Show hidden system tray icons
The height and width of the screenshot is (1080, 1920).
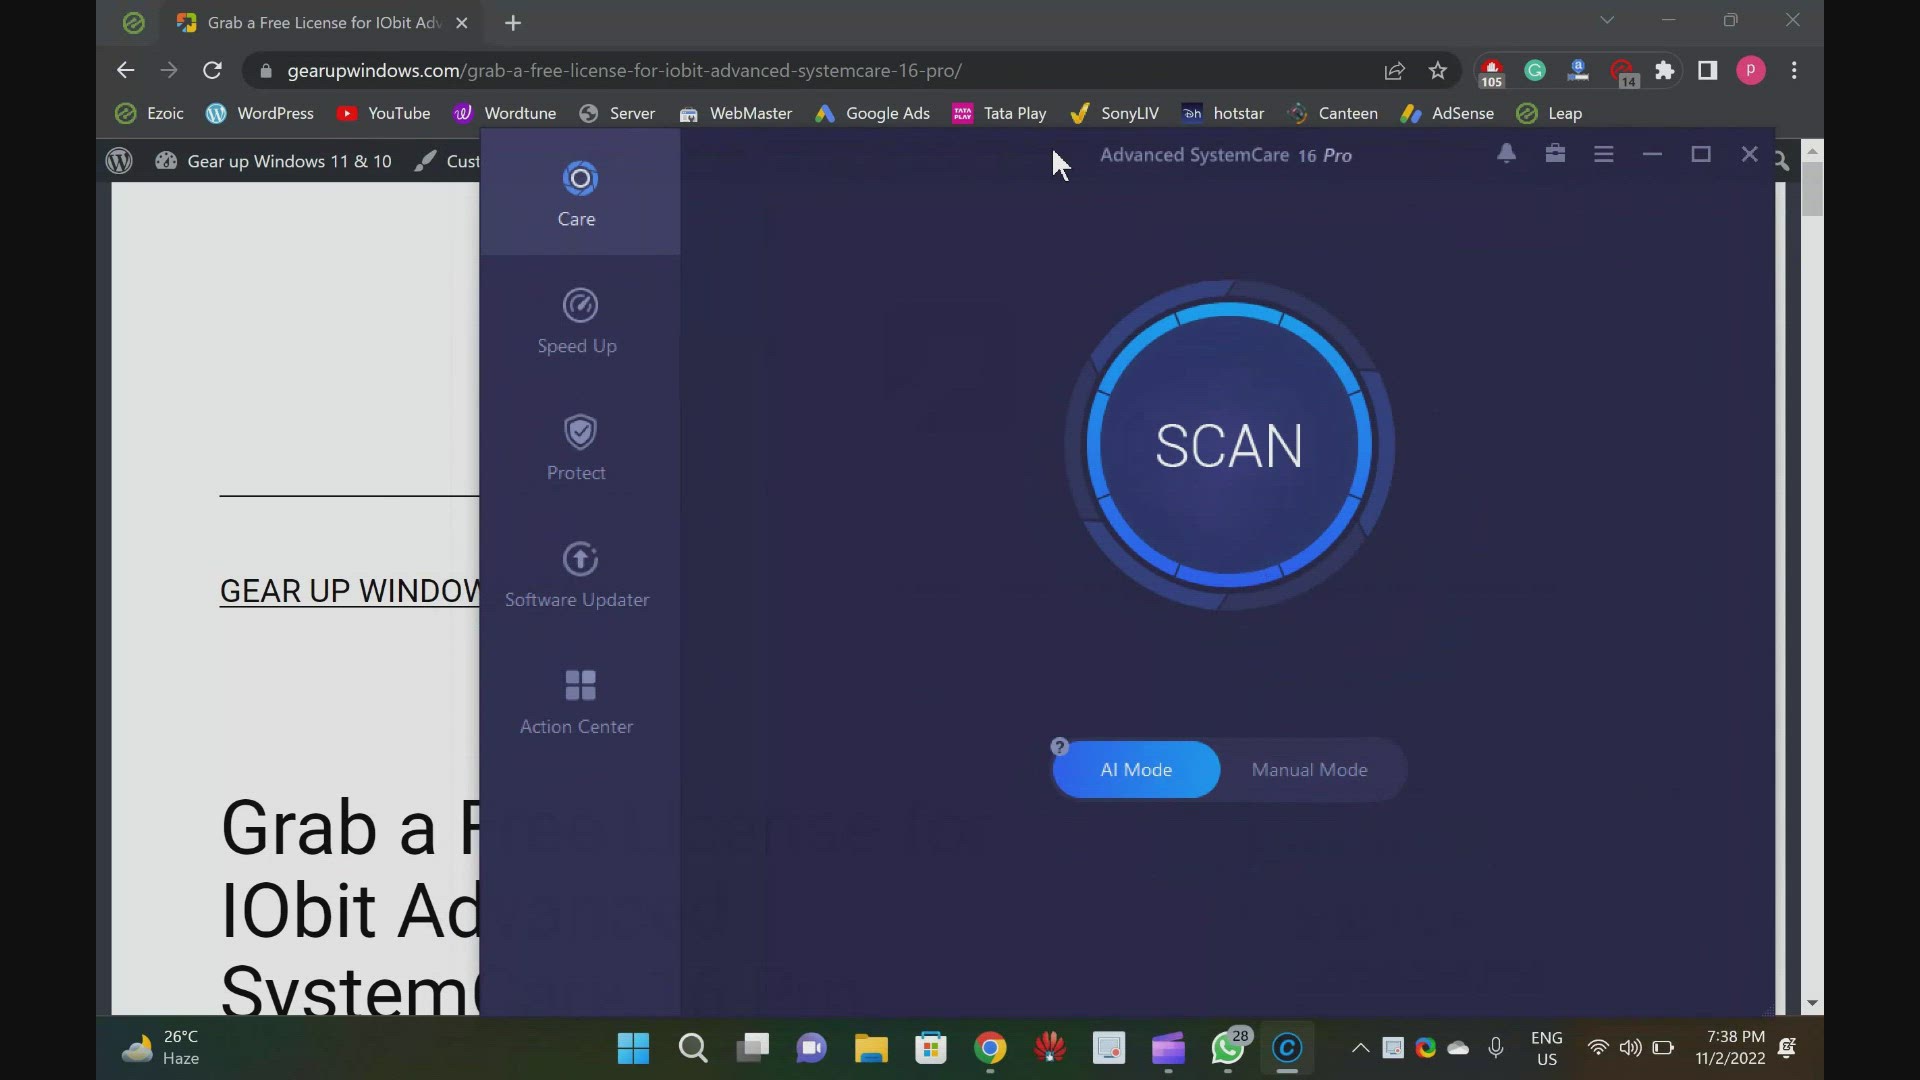click(1360, 1048)
